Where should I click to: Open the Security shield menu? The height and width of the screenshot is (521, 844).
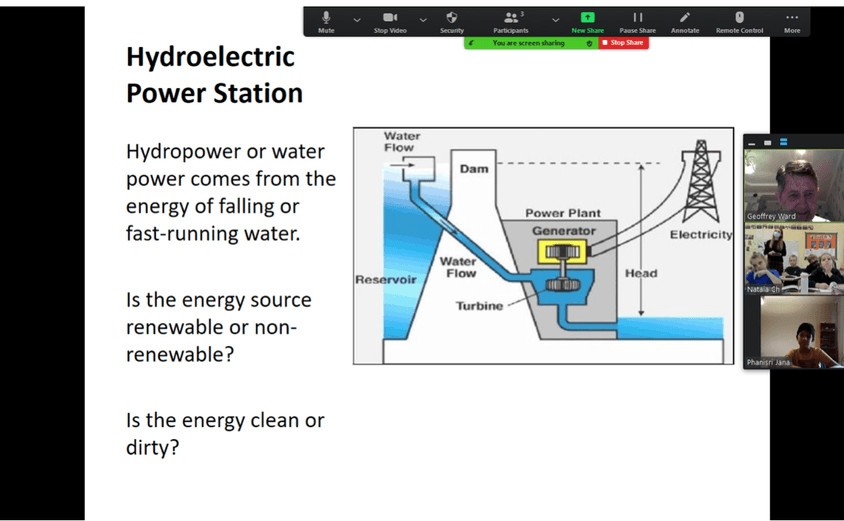pyautogui.click(x=452, y=20)
